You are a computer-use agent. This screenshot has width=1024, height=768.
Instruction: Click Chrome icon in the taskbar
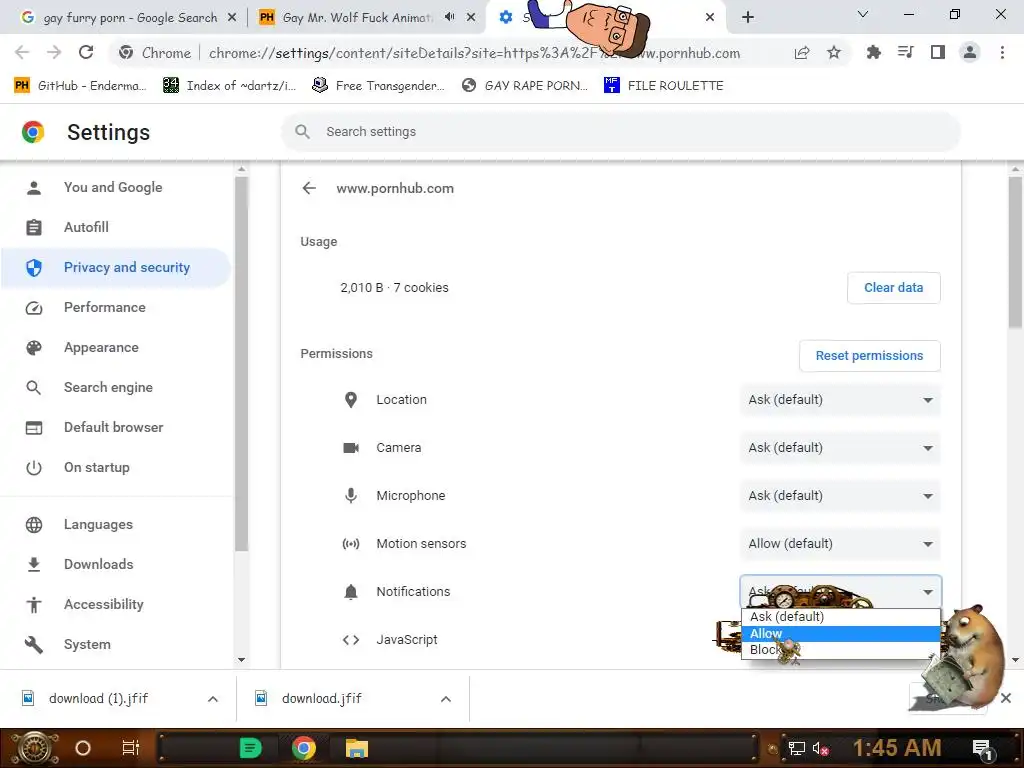pos(304,748)
